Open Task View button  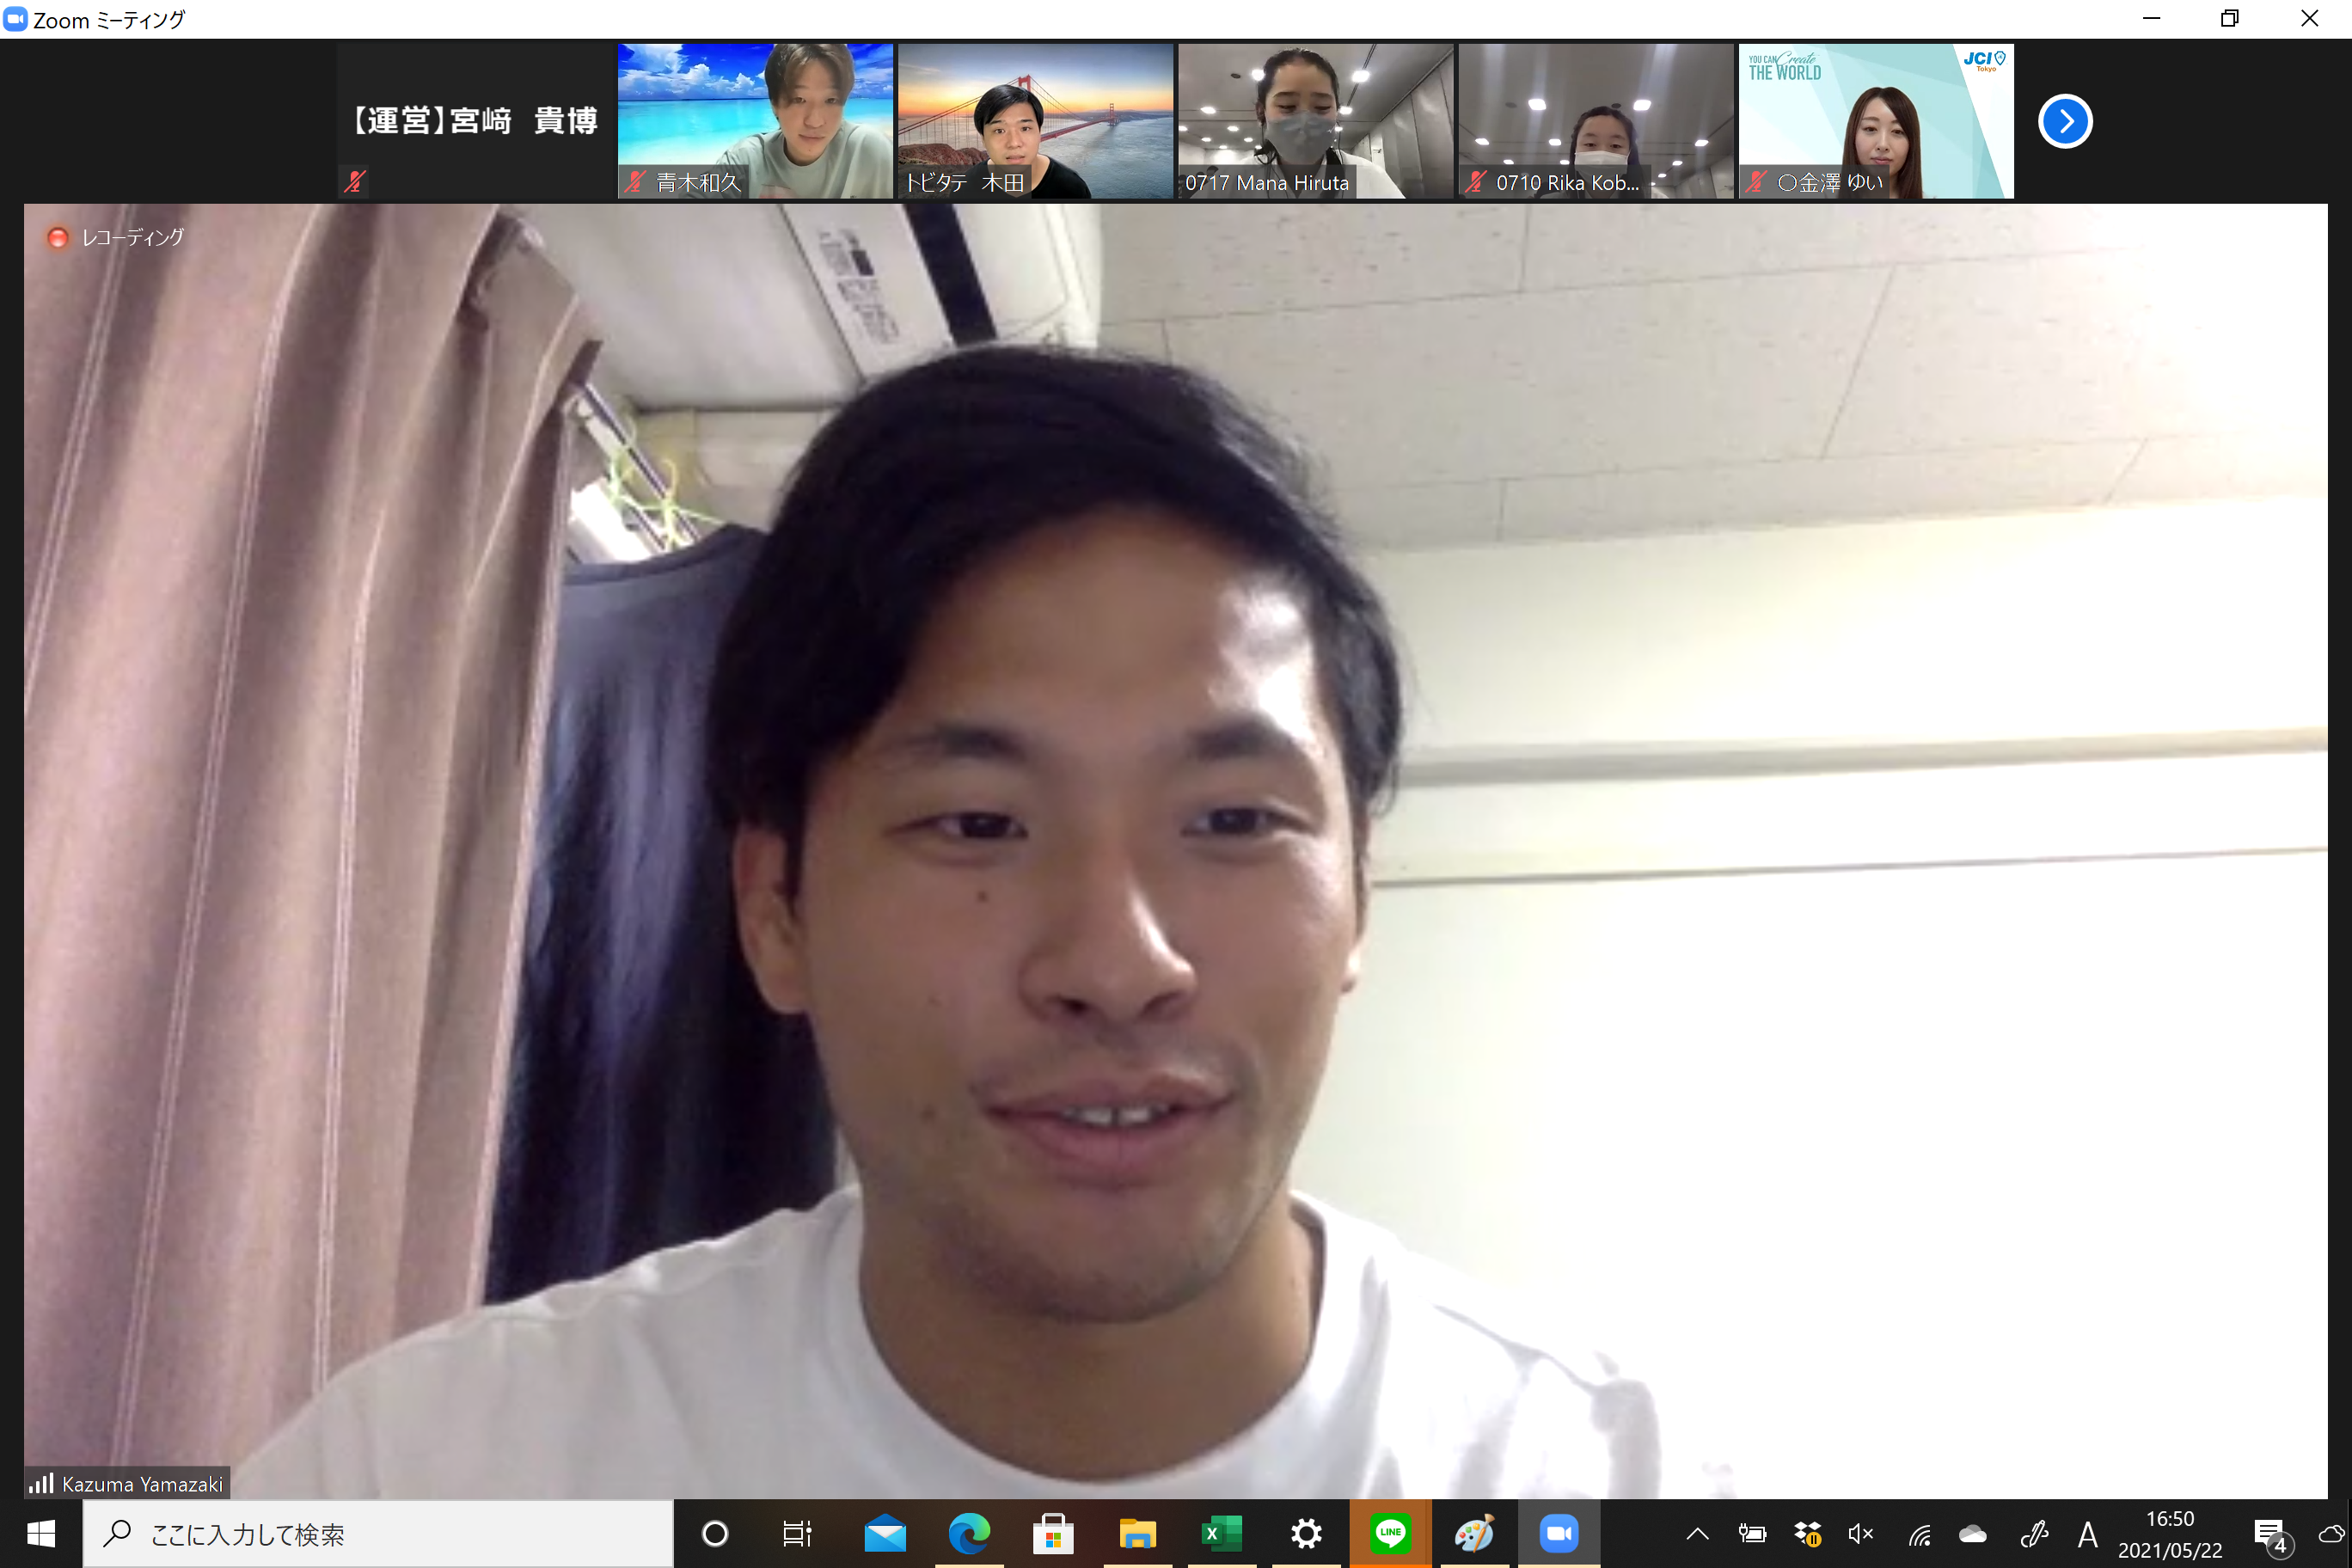[x=796, y=1533]
